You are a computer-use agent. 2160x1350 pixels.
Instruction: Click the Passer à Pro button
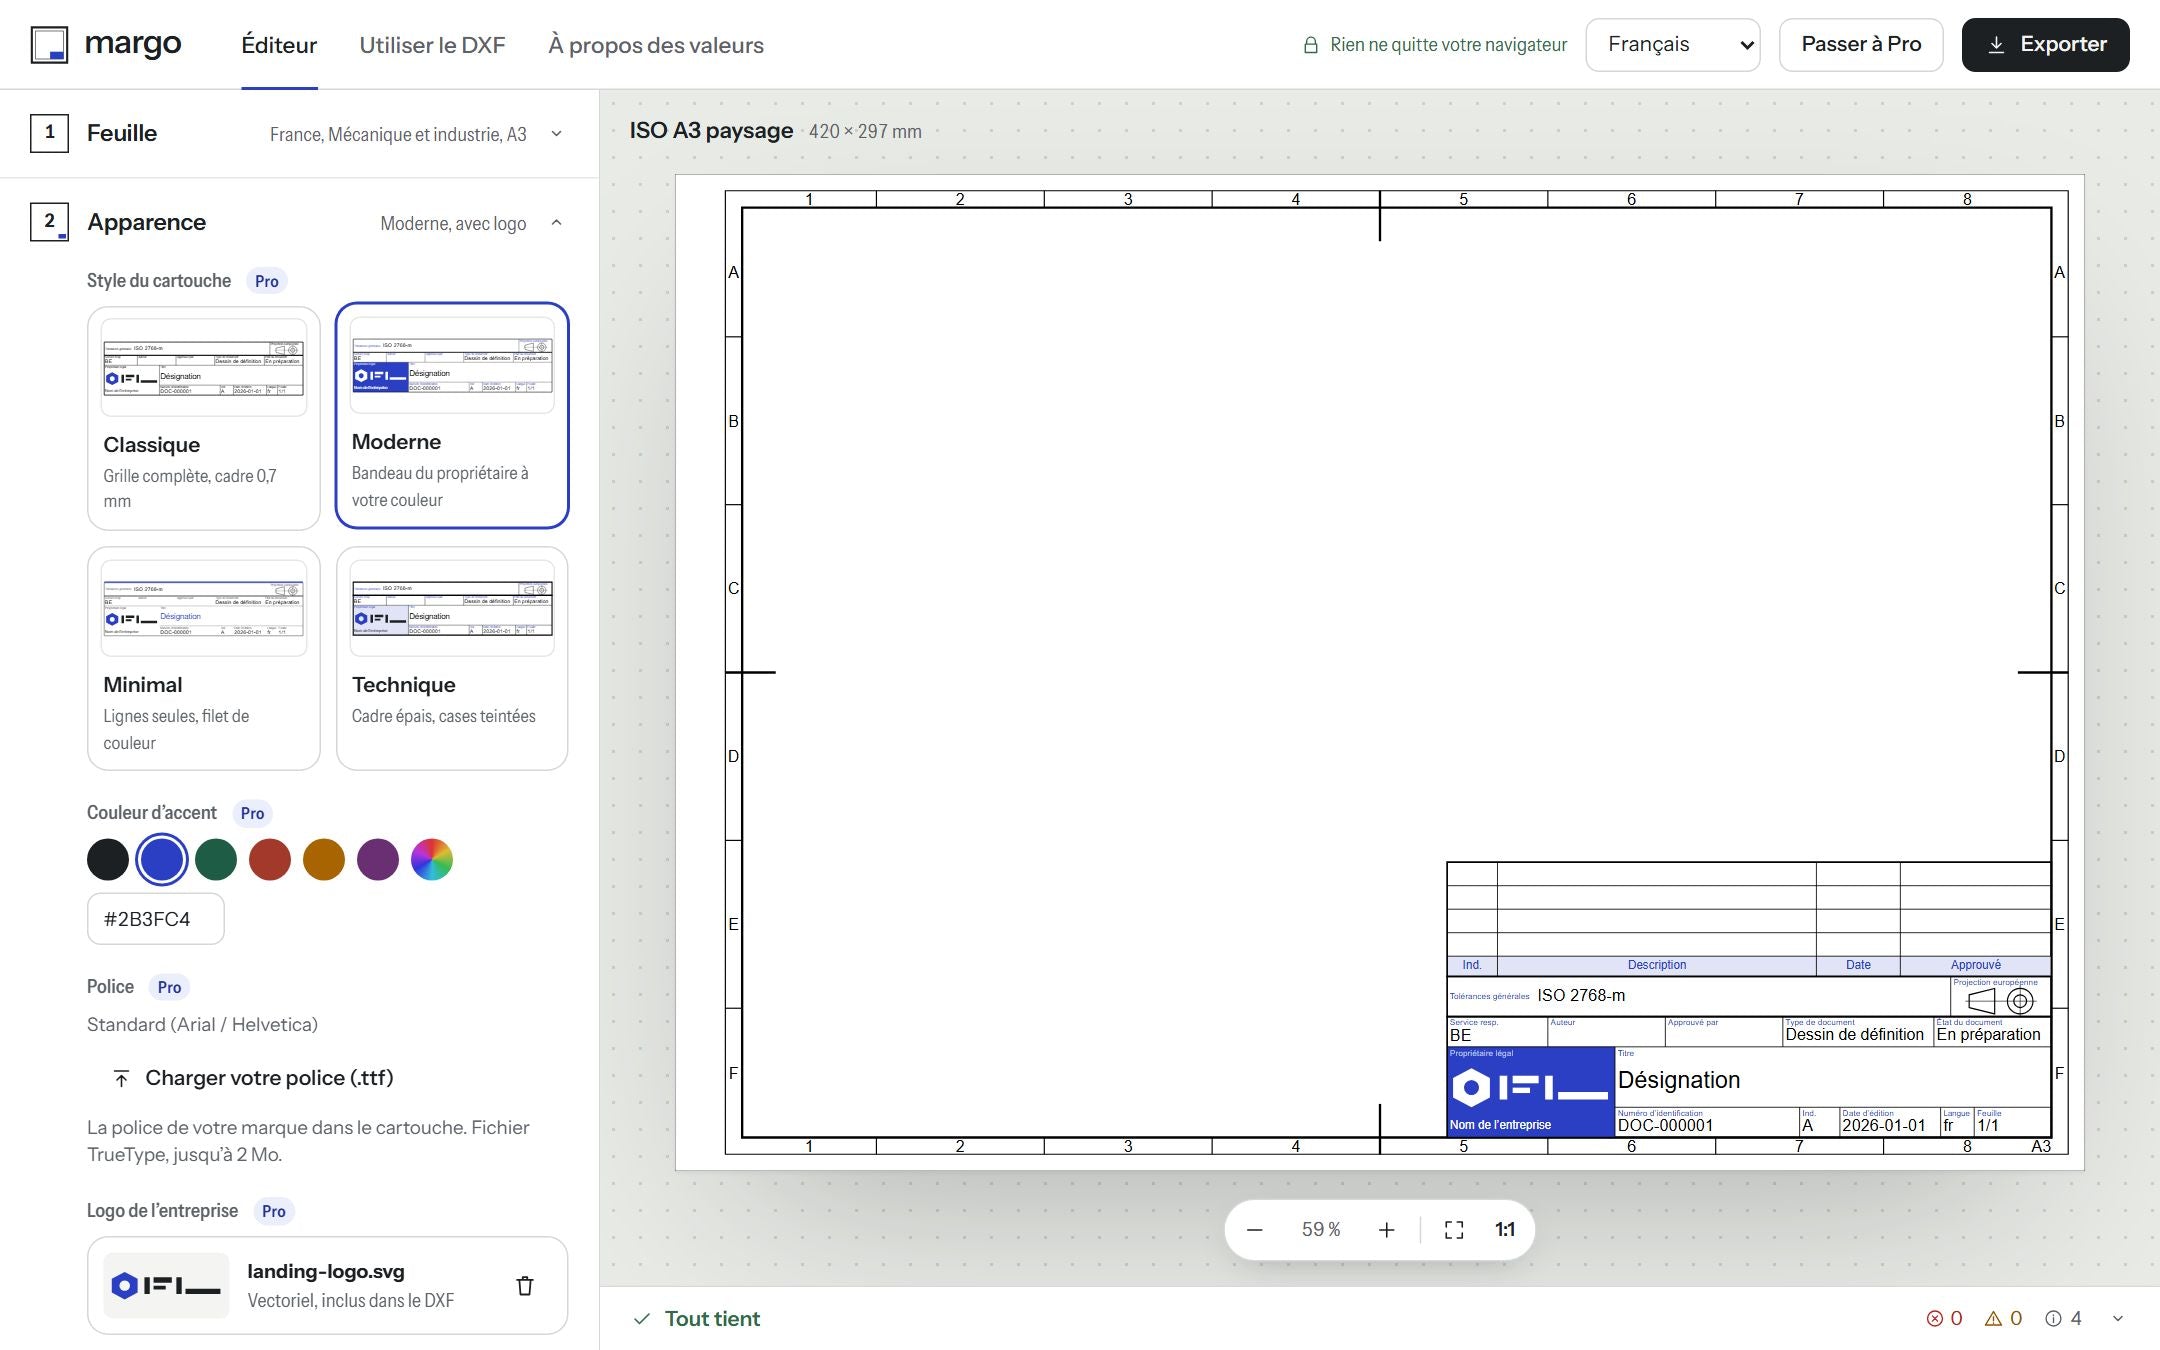coord(1861,45)
